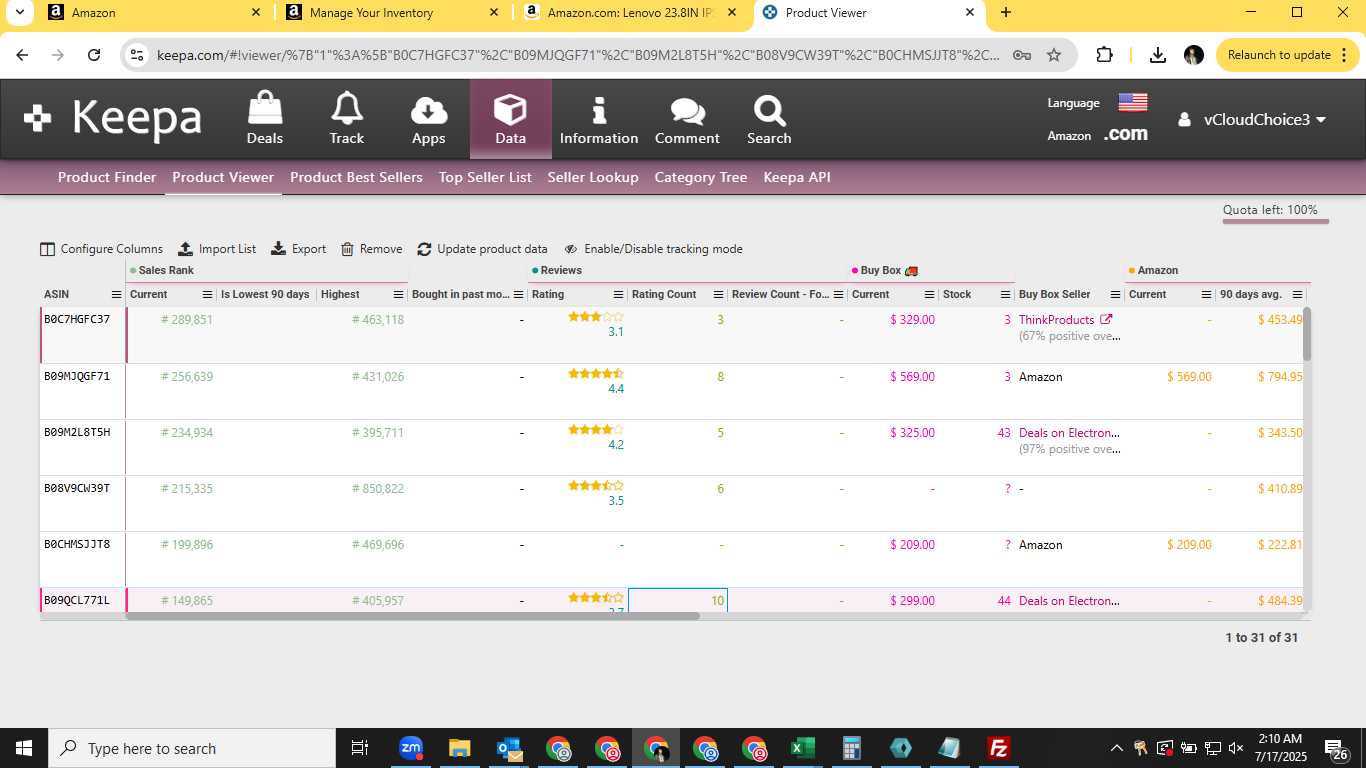The height and width of the screenshot is (768, 1366).
Task: Open Keepa API tab
Action: pyautogui.click(x=797, y=177)
